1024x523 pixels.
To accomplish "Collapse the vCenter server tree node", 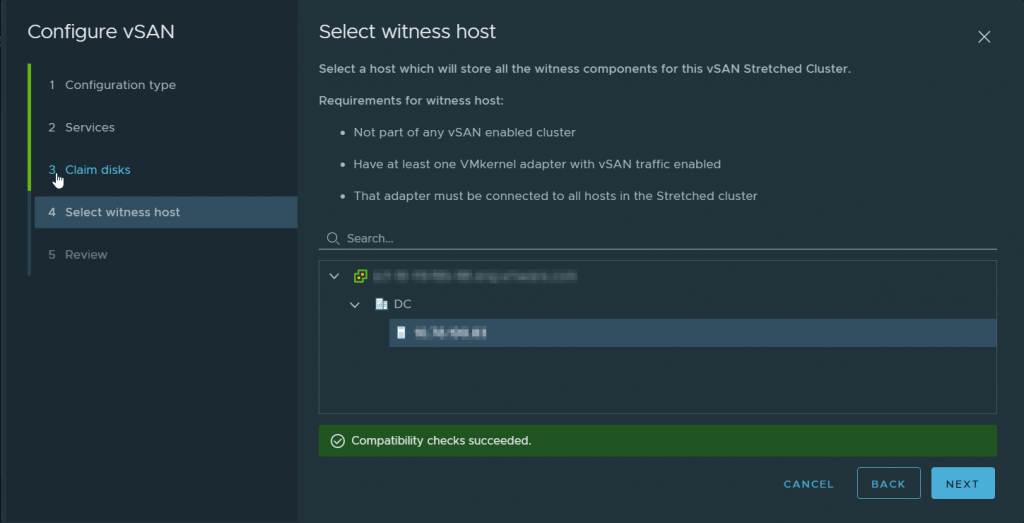I will pos(334,276).
